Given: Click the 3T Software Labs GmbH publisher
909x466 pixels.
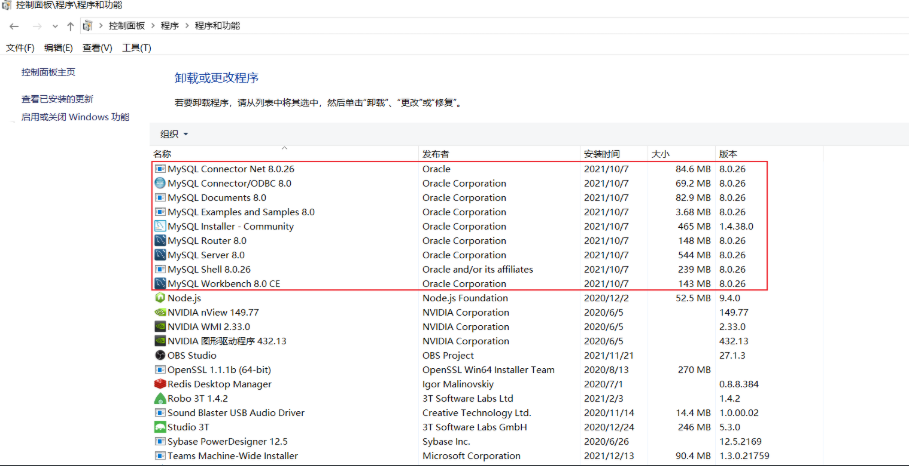Looking at the screenshot, I should pos(474,427).
